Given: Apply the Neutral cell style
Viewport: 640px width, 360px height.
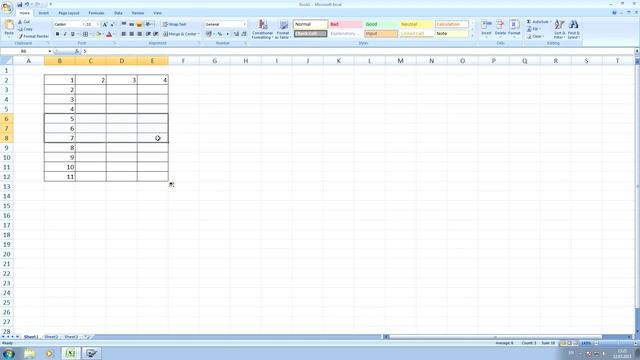Looking at the screenshot, I should 416,24.
